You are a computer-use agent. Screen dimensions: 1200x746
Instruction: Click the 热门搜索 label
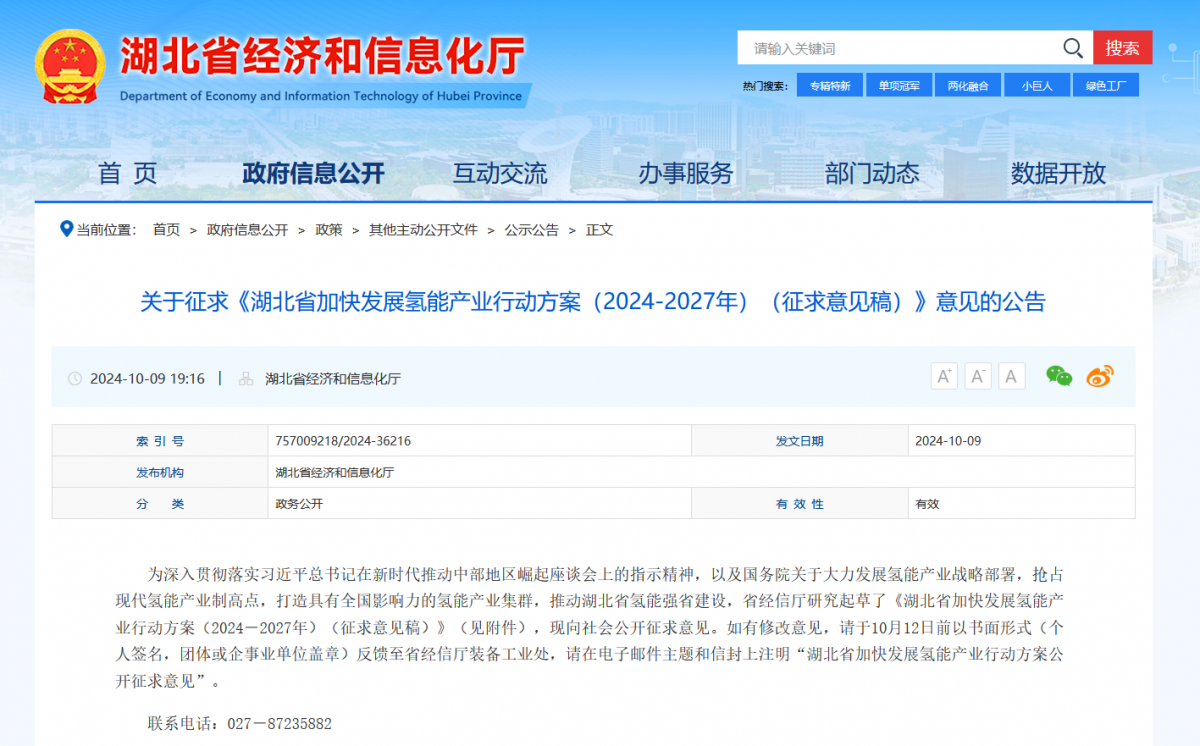(x=765, y=86)
